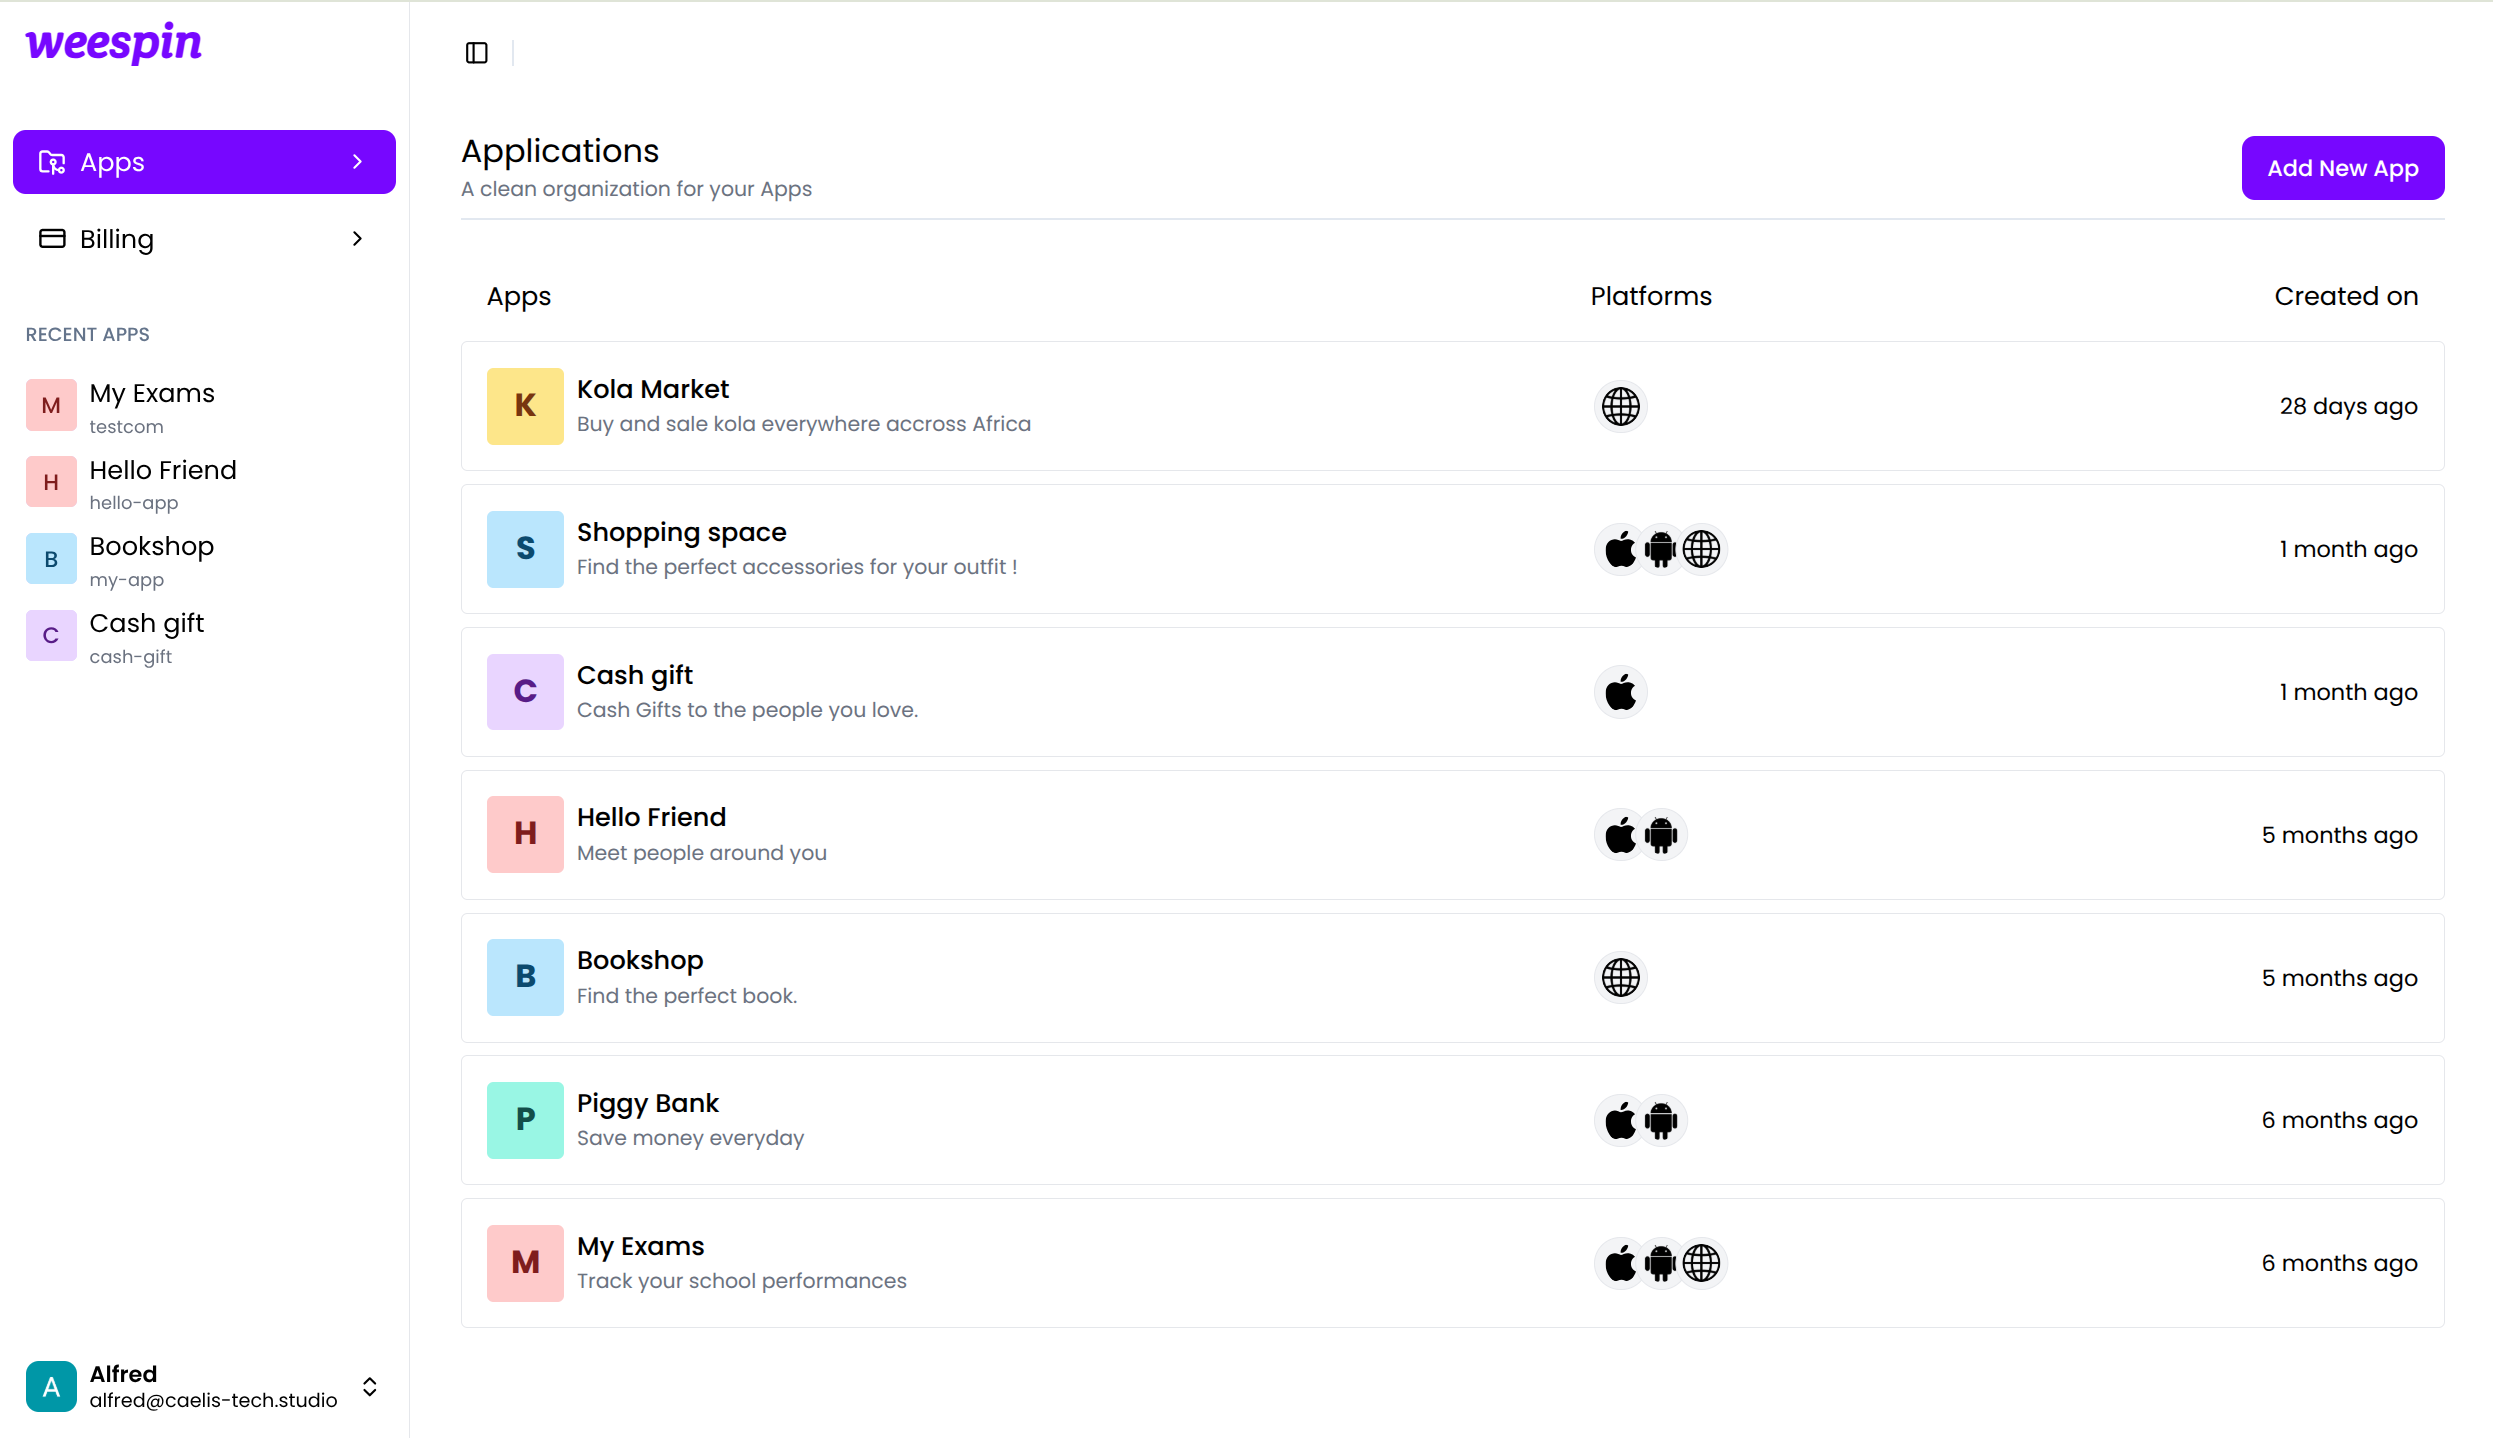Expand the Apps section chevron

[357, 161]
